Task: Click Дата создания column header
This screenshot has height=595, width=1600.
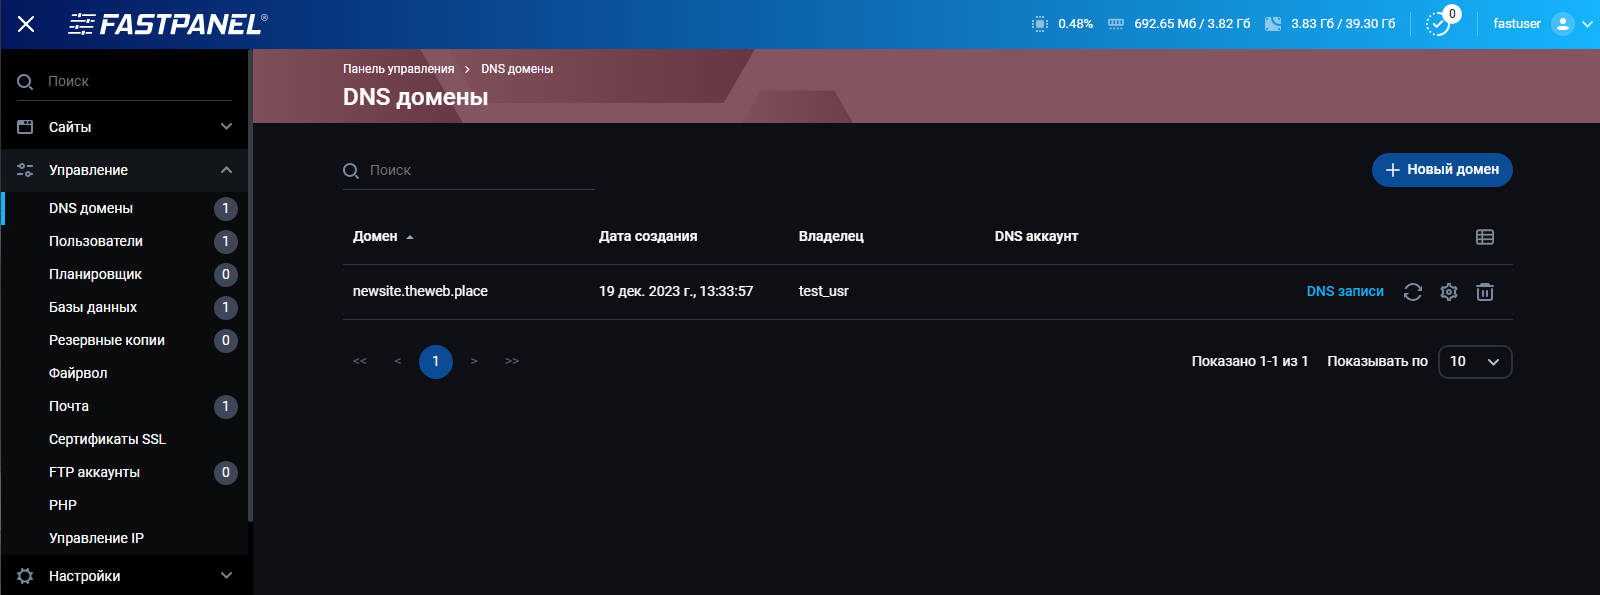Action: pyautogui.click(x=648, y=237)
